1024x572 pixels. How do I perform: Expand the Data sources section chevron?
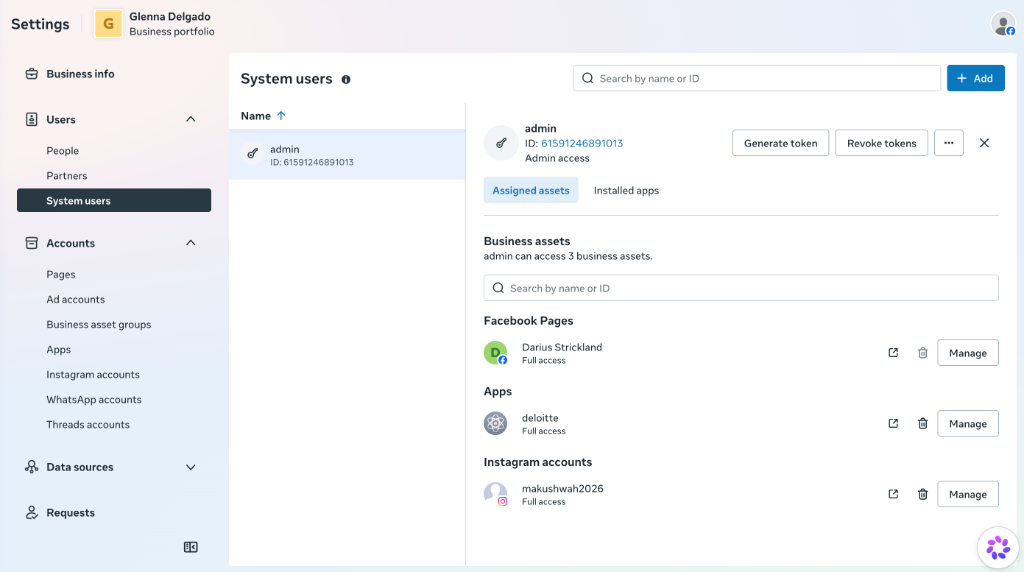coord(191,467)
